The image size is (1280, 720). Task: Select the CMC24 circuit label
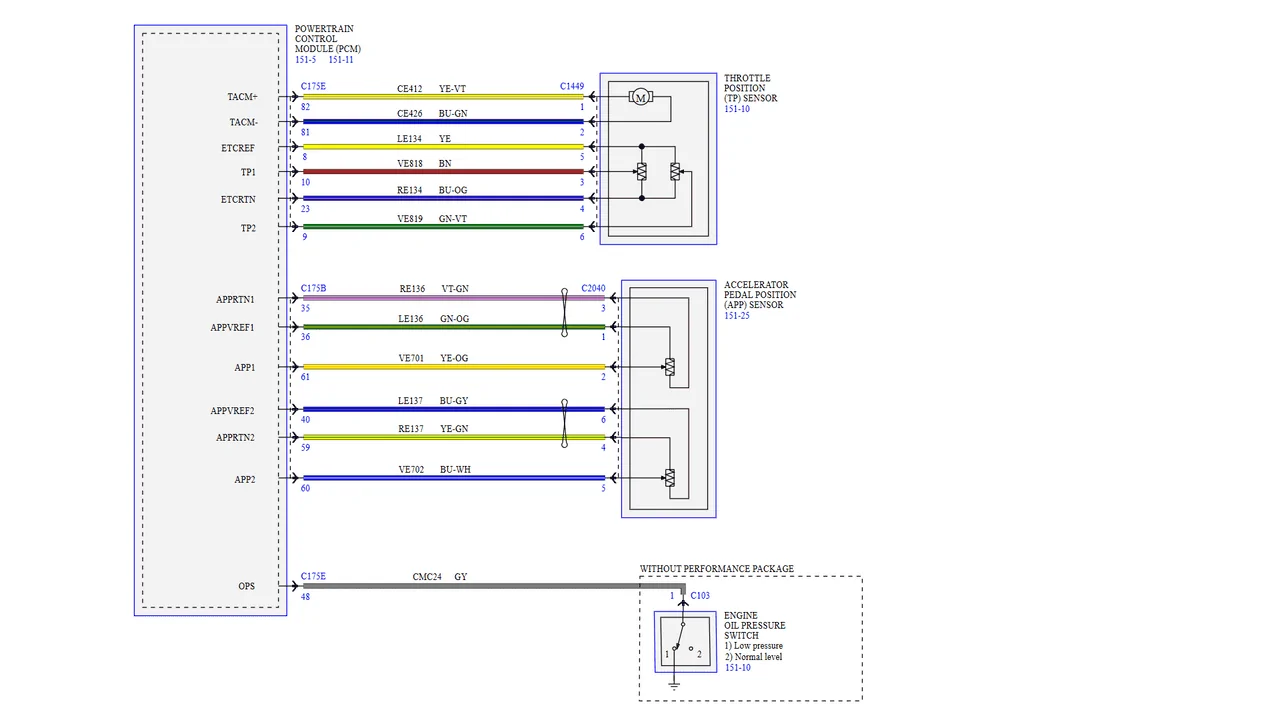tap(427, 577)
